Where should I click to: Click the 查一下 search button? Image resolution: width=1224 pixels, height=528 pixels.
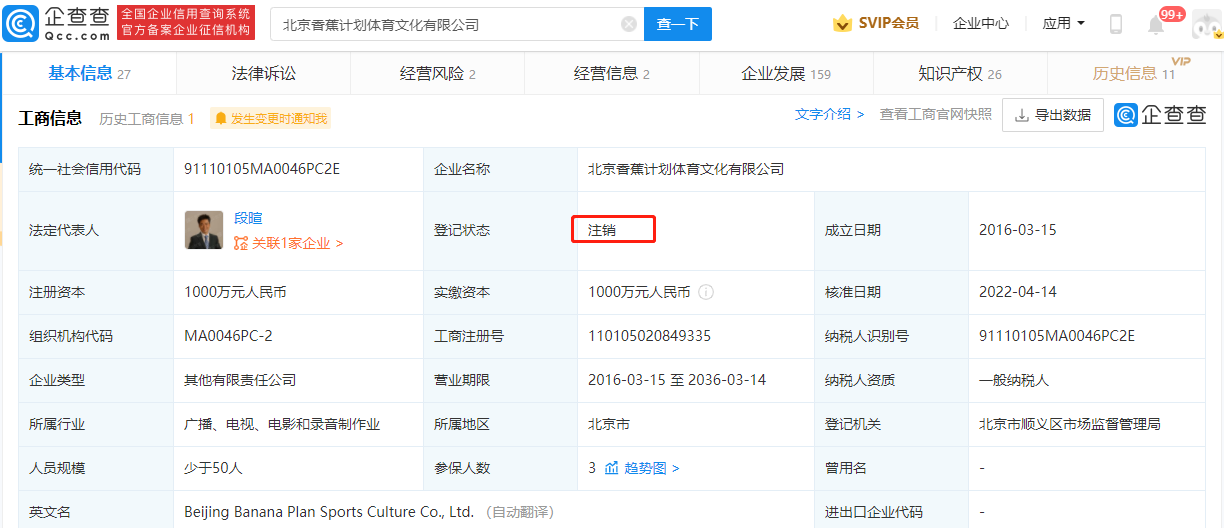678,24
